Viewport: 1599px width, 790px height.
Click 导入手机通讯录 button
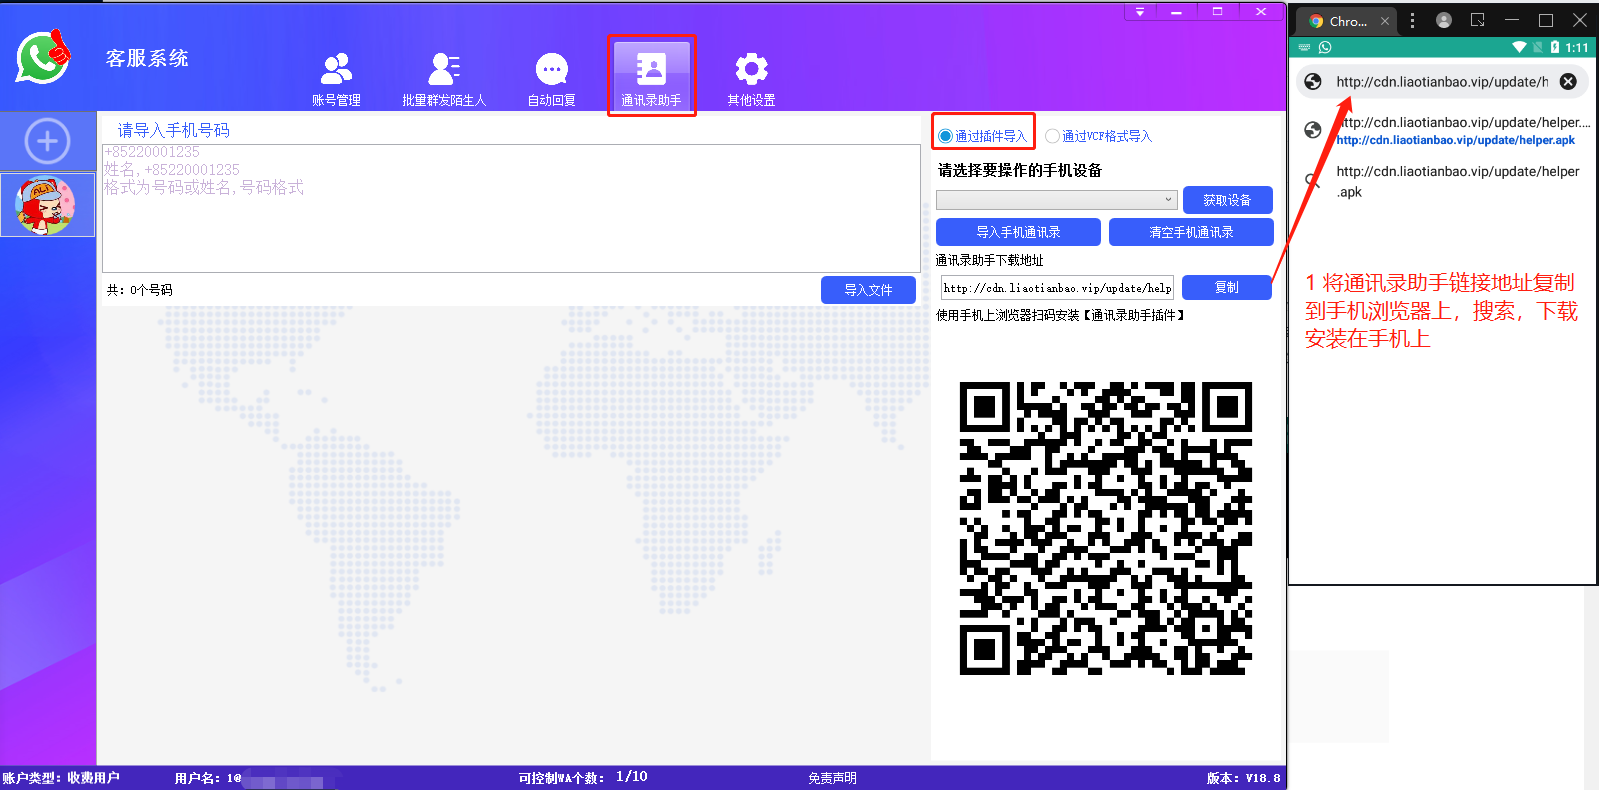(x=1018, y=232)
